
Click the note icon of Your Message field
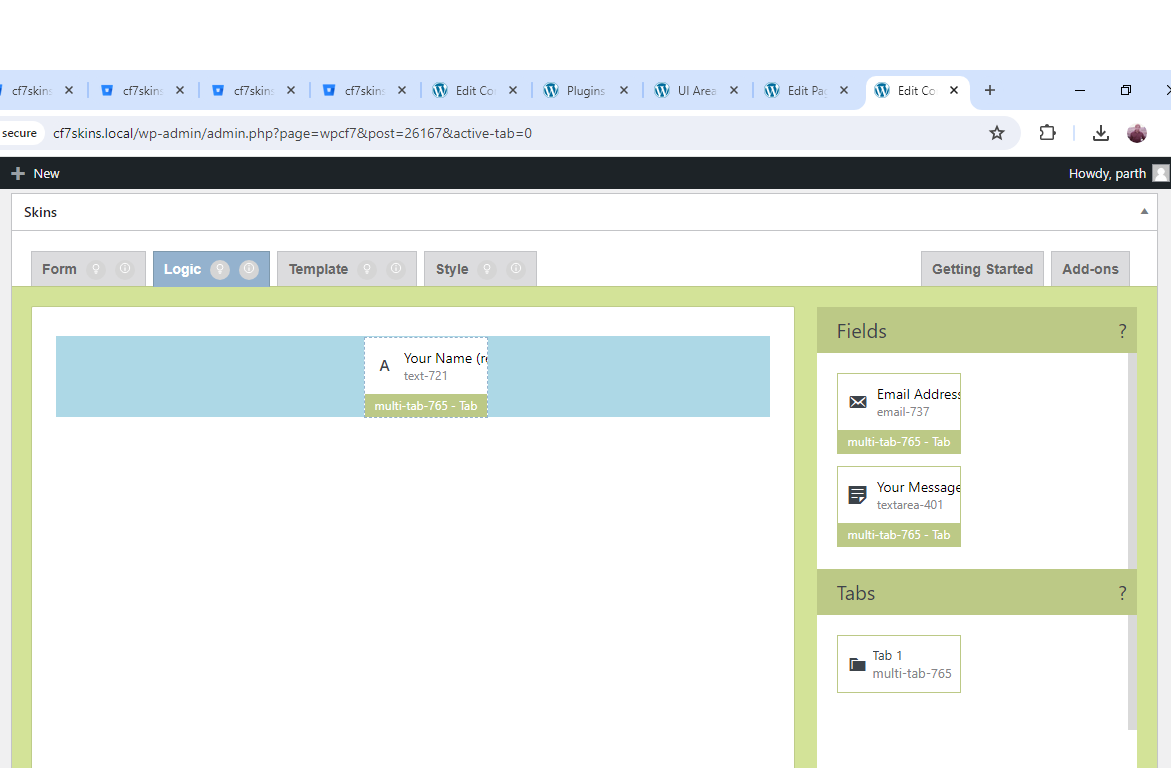(x=858, y=495)
